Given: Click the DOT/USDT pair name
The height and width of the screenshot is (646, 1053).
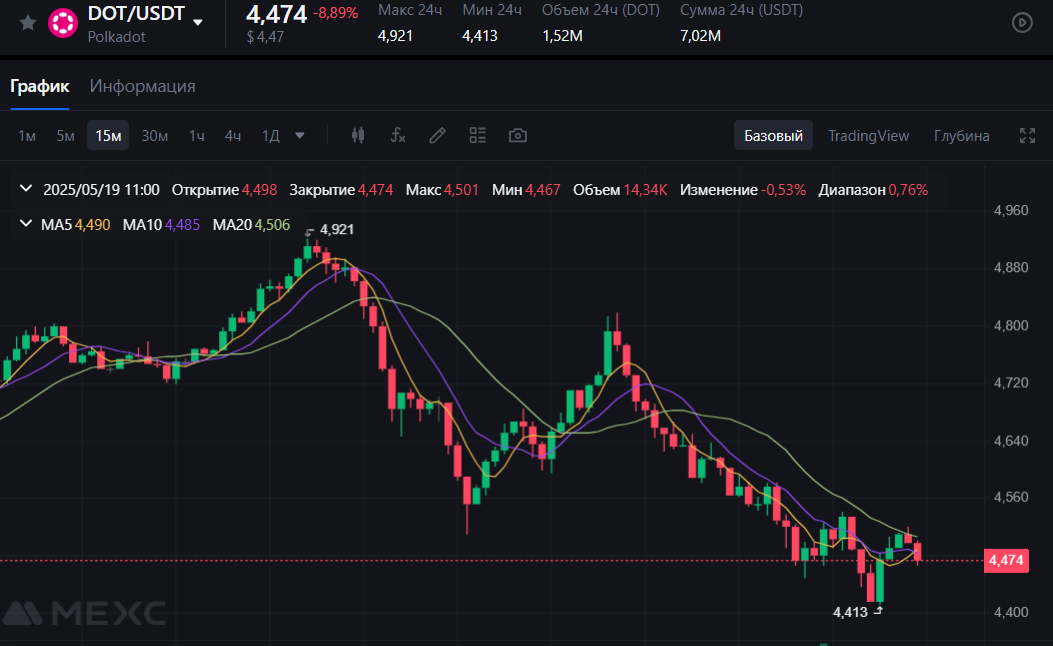Looking at the screenshot, I should [136, 13].
